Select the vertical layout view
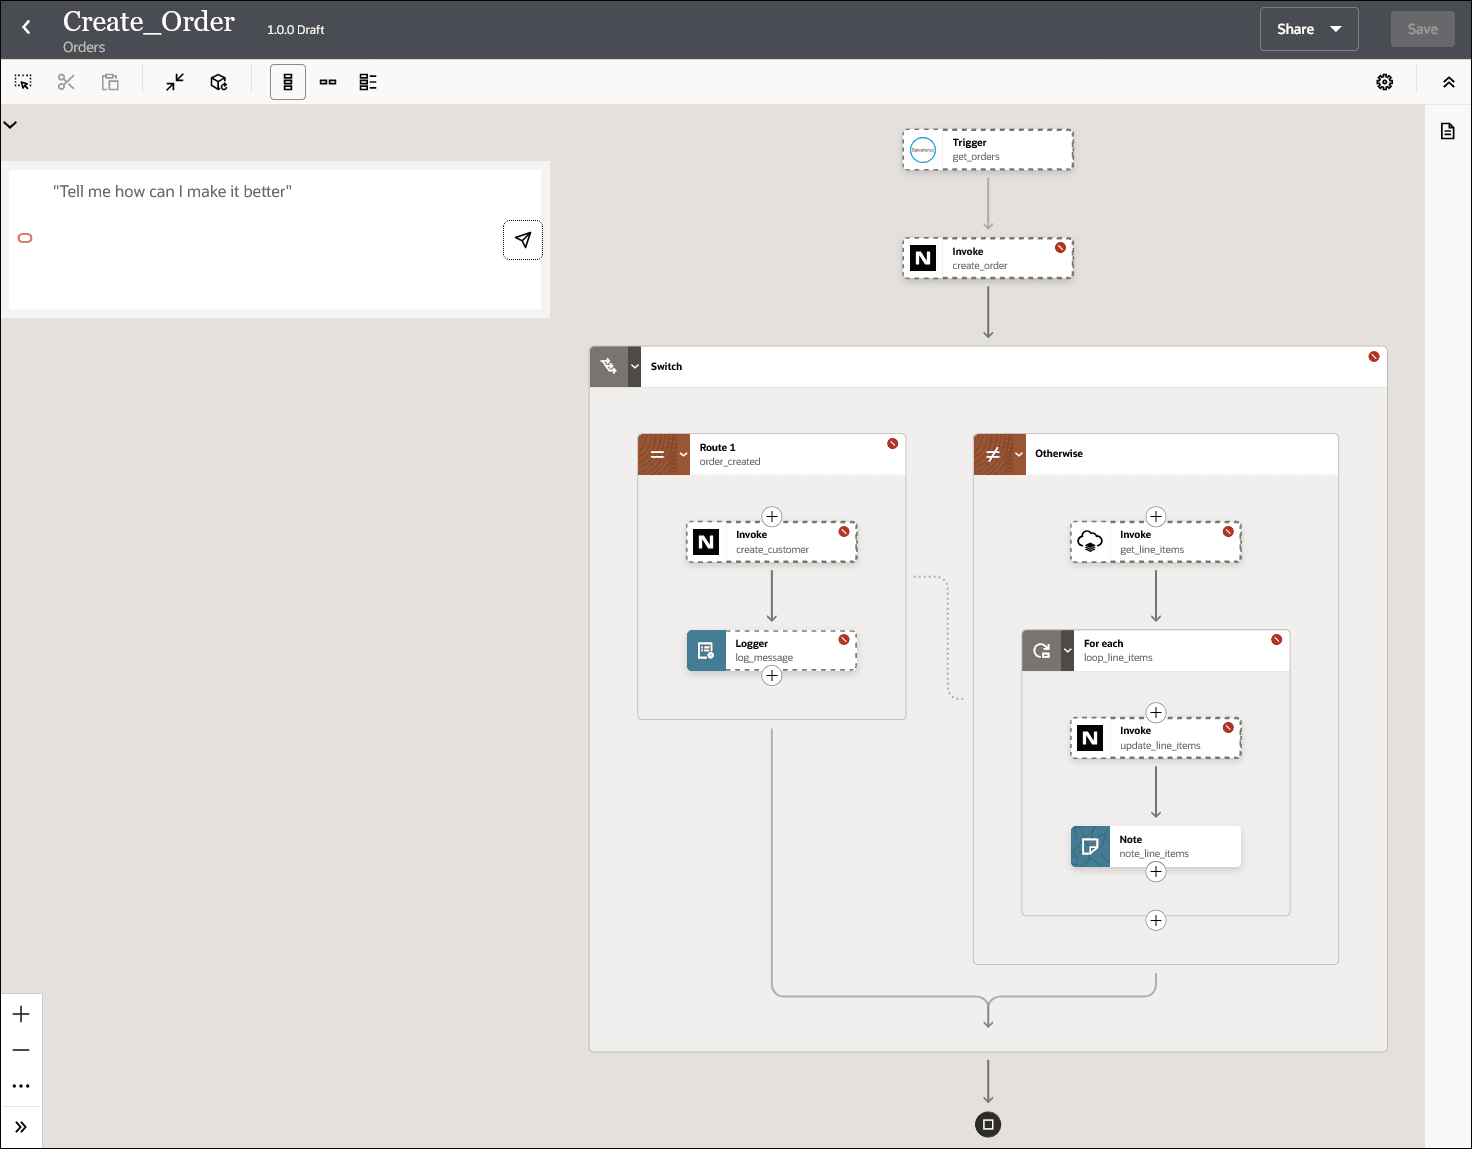The width and height of the screenshot is (1472, 1149). 288,82
